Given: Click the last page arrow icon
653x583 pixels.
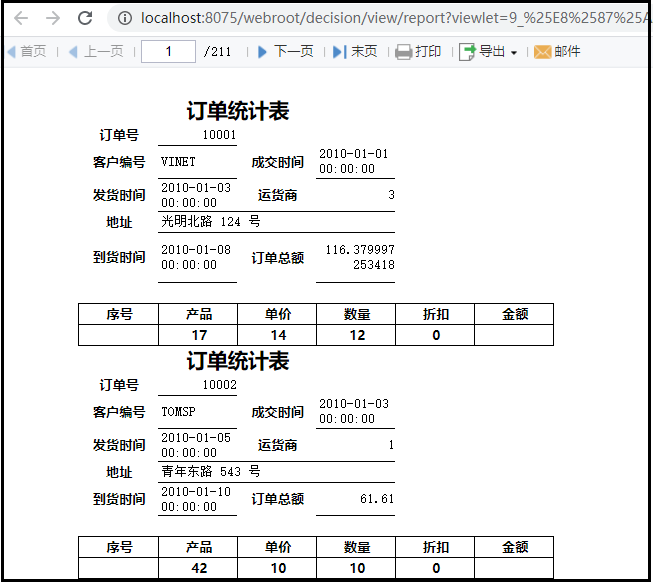Looking at the screenshot, I should pyautogui.click(x=339, y=52).
